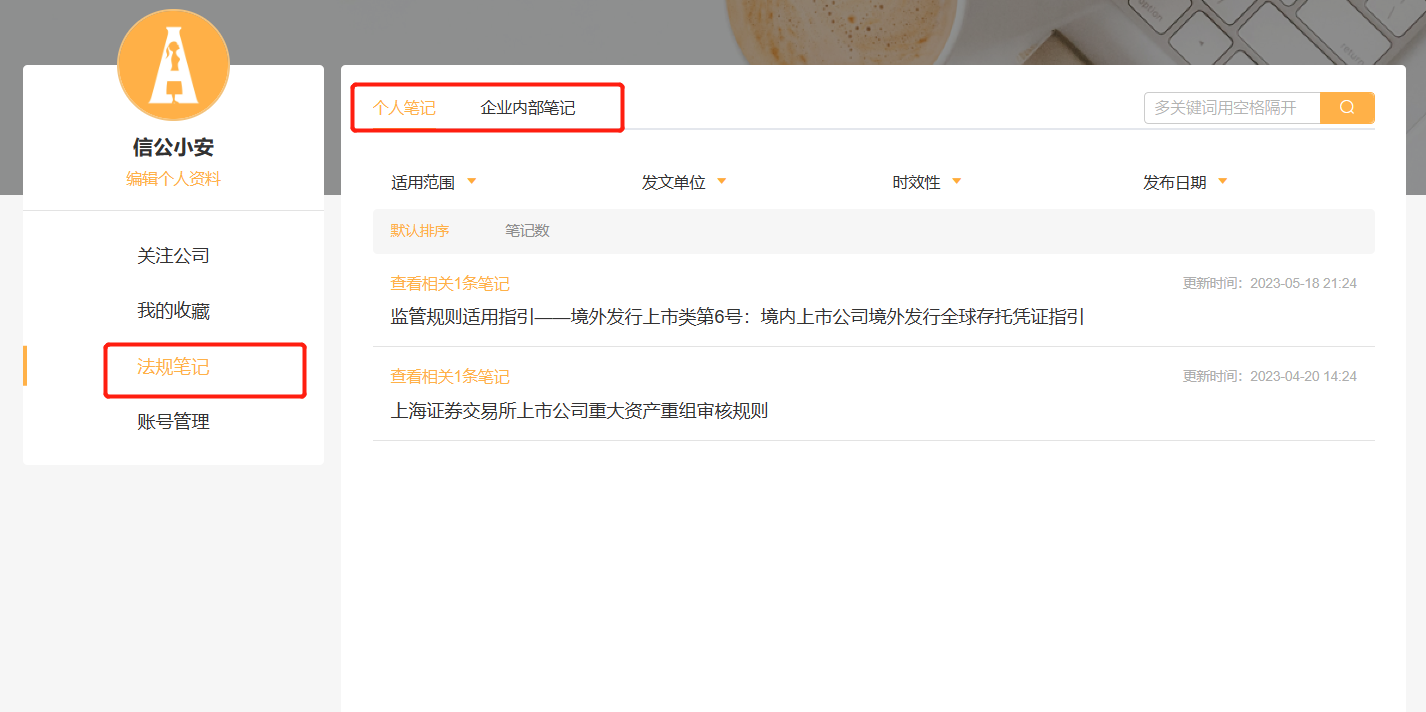Image resolution: width=1426 pixels, height=712 pixels.
Task: Switch to the 个人笔记 tab
Action: (x=404, y=108)
